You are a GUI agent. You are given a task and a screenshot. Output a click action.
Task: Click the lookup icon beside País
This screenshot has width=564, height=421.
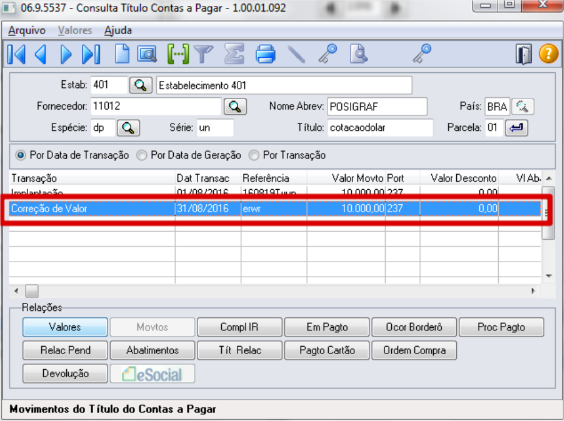click(522, 107)
